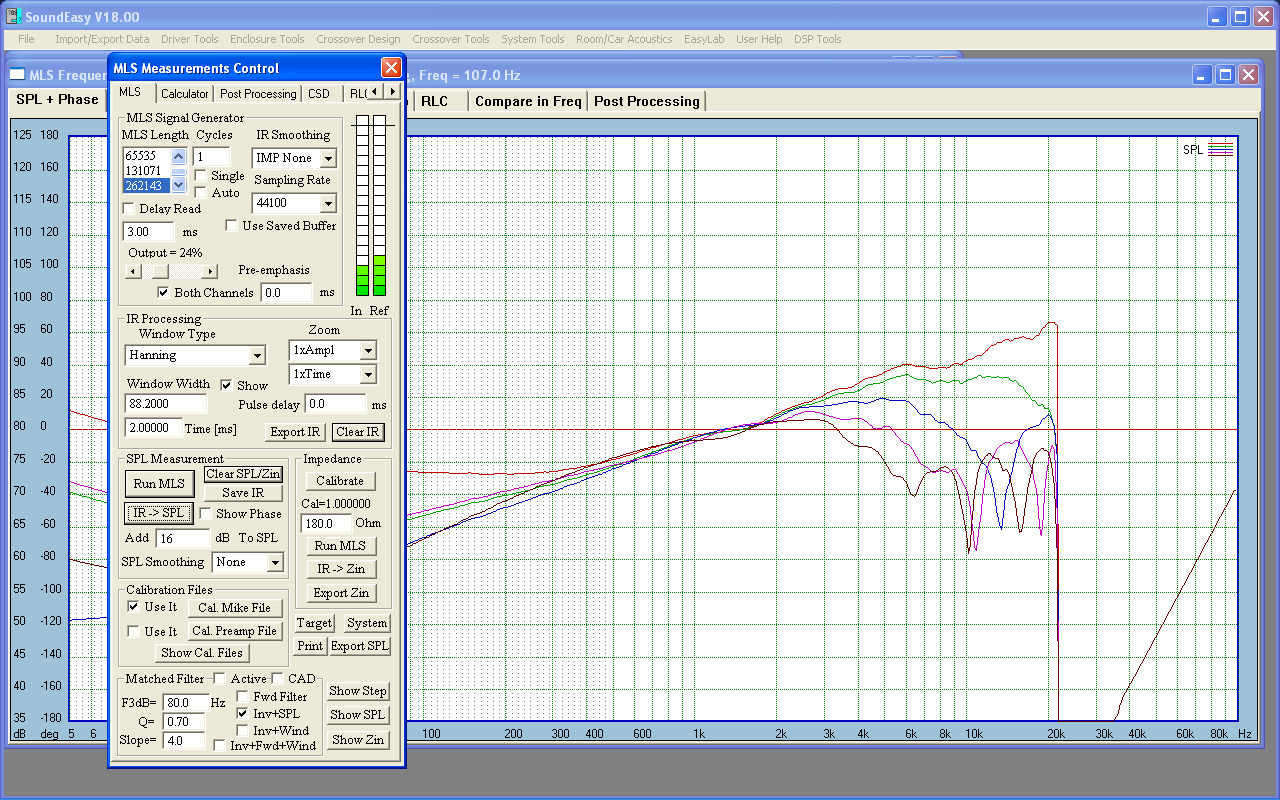Click the MLS Length list up arrow
Image resolution: width=1280 pixels, height=800 pixels.
178,156
